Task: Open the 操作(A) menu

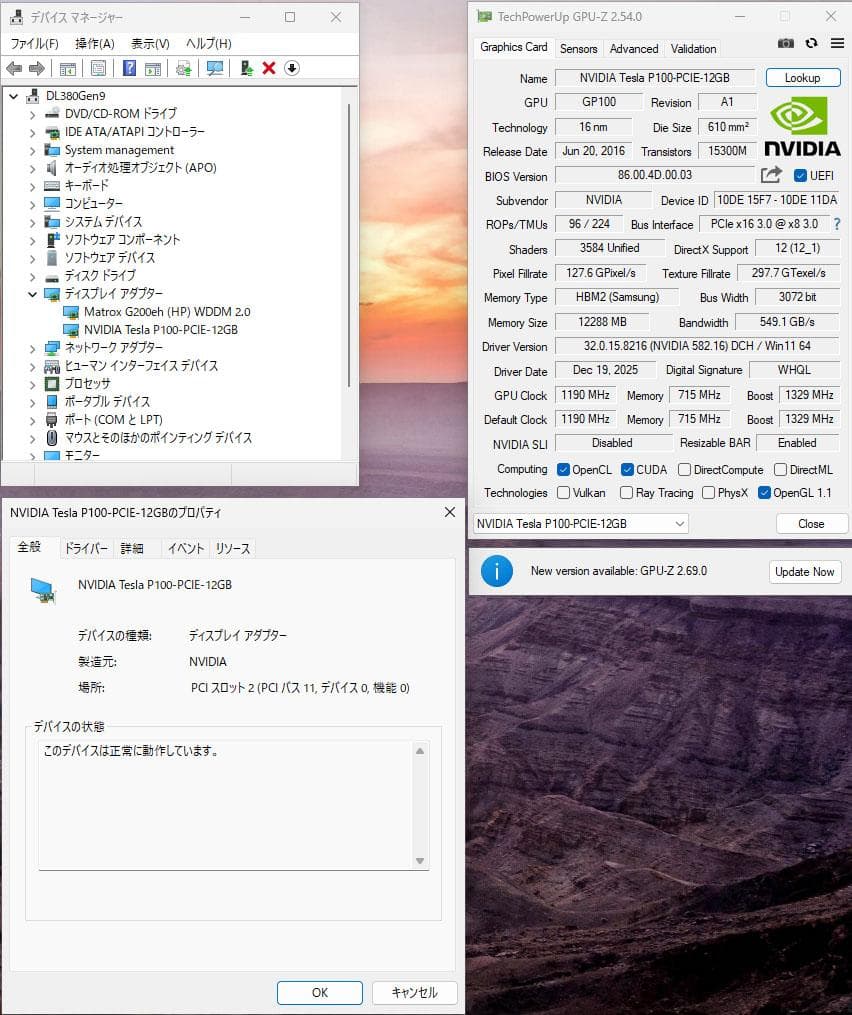Action: (95, 43)
